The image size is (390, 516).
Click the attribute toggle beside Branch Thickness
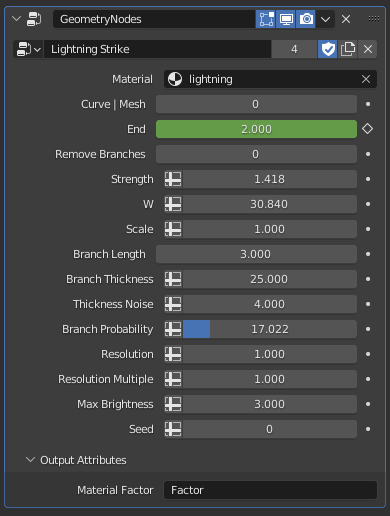[173, 279]
